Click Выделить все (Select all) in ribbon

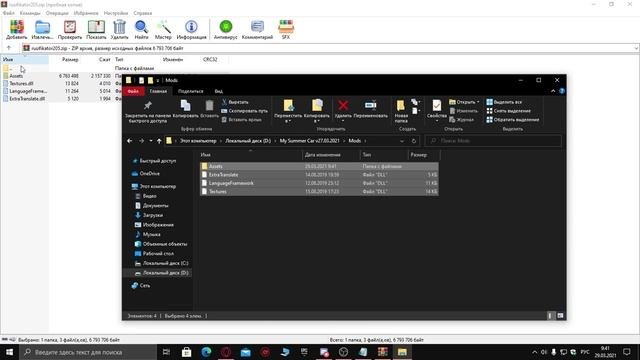point(504,102)
